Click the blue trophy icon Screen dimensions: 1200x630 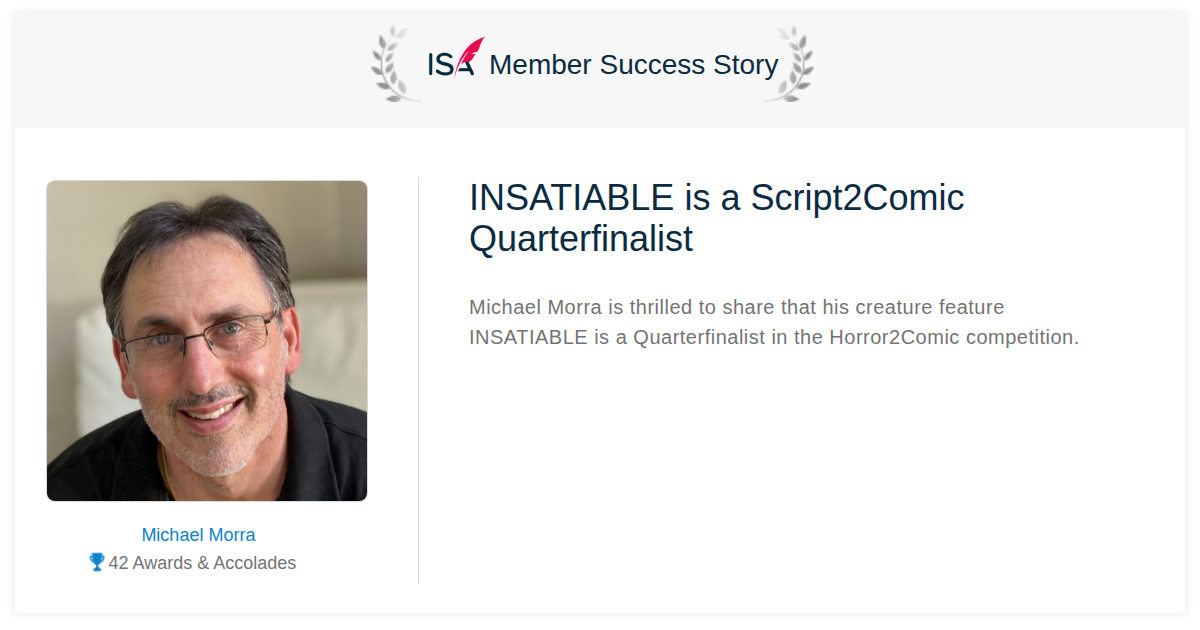[x=97, y=562]
